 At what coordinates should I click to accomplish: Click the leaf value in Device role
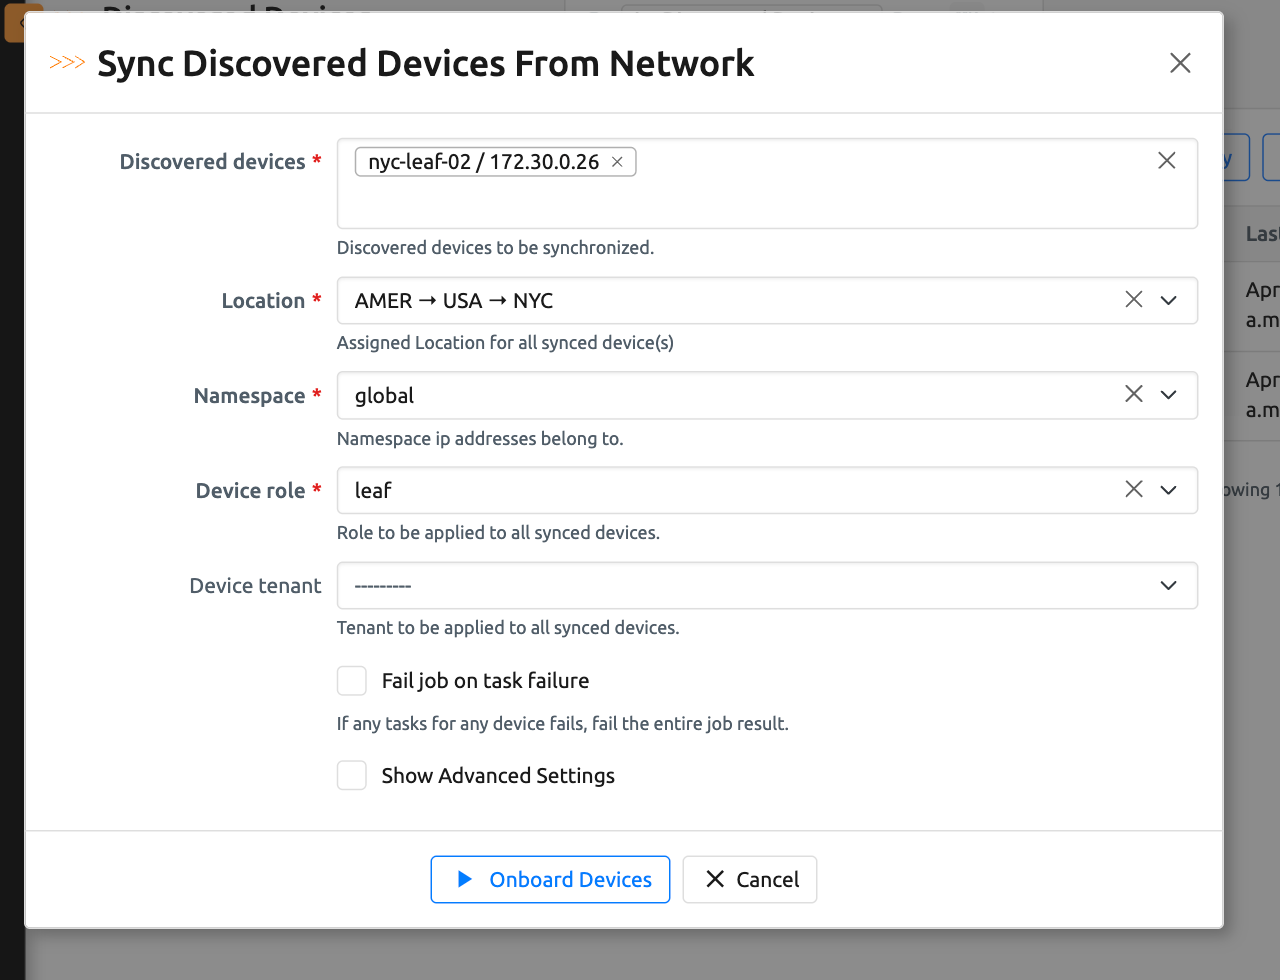point(373,491)
